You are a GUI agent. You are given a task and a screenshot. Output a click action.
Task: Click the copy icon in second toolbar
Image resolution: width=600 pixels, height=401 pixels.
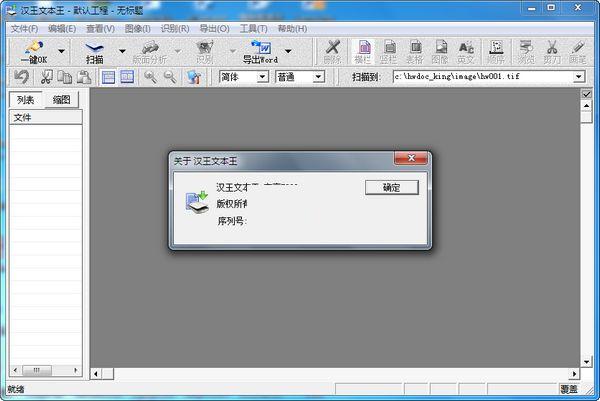tap(65, 77)
